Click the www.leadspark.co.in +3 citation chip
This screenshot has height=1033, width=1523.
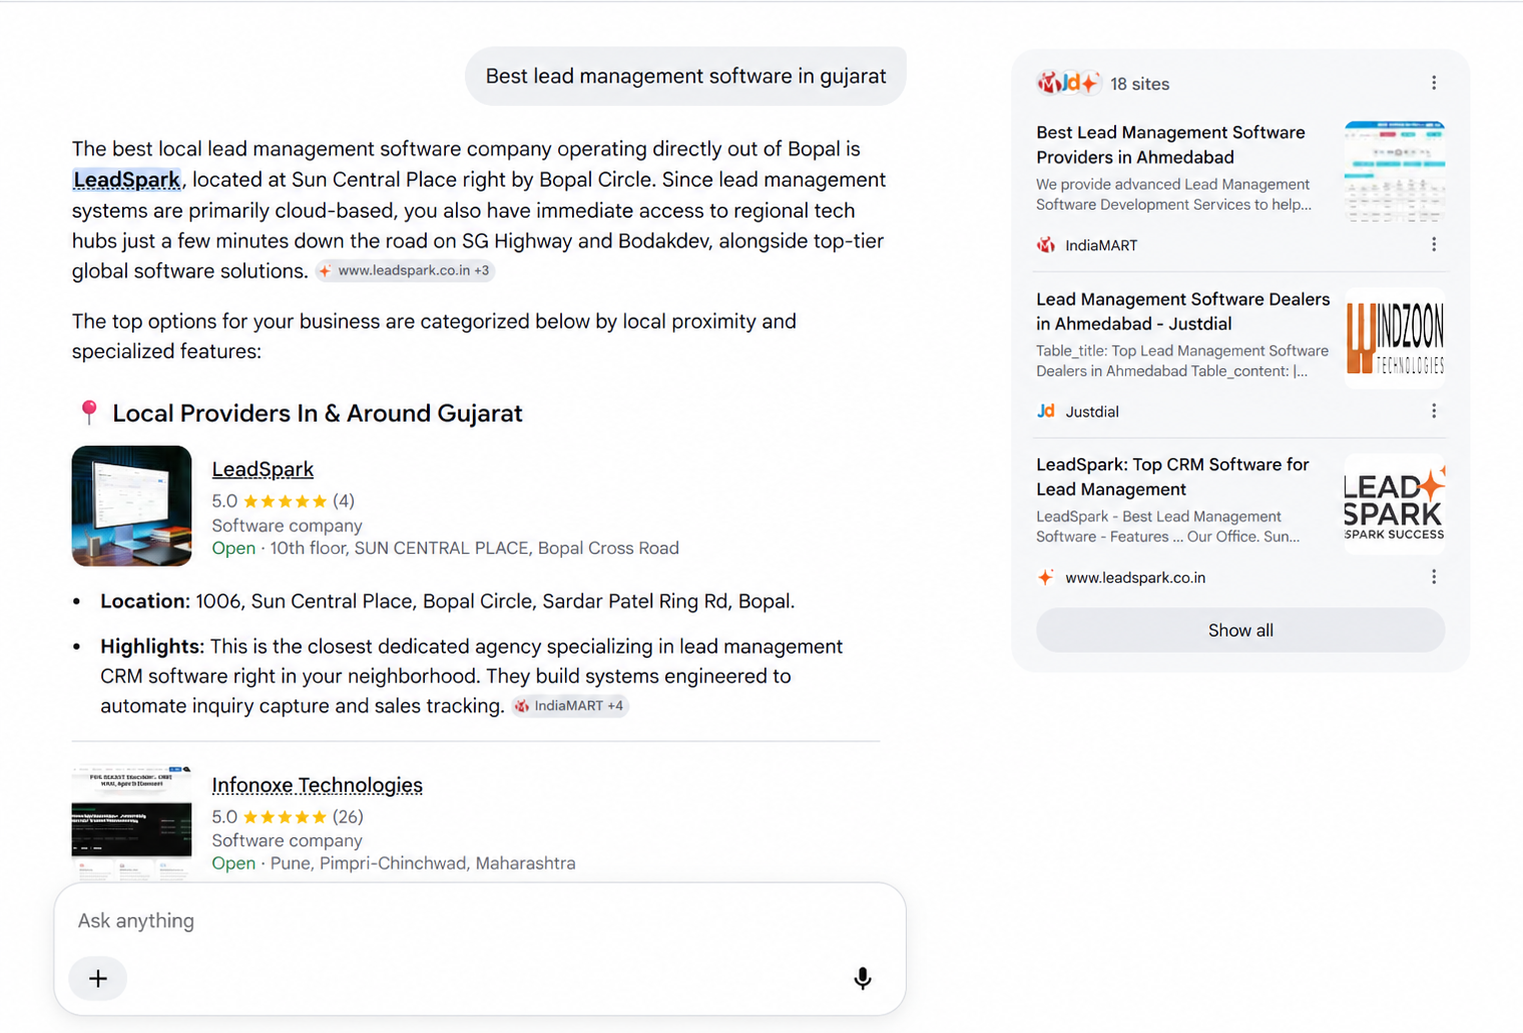click(x=405, y=270)
